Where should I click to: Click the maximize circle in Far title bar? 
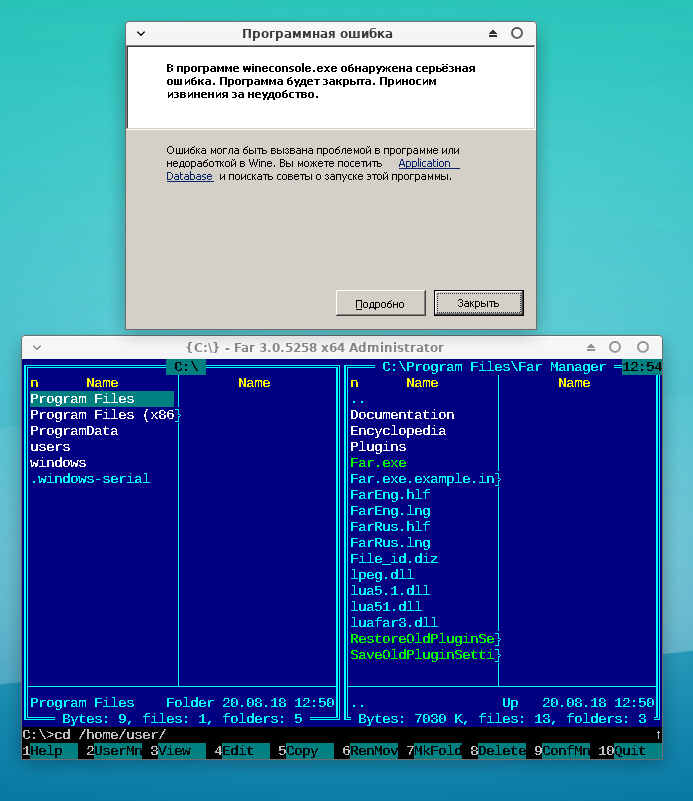[615, 347]
